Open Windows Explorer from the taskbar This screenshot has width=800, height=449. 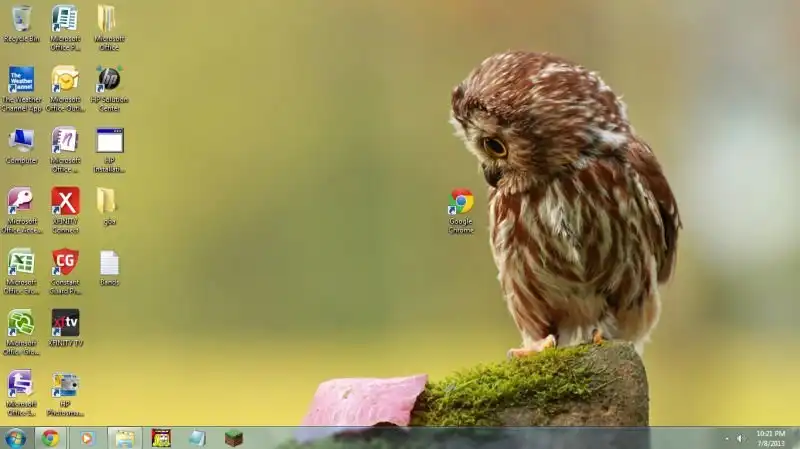coord(124,438)
